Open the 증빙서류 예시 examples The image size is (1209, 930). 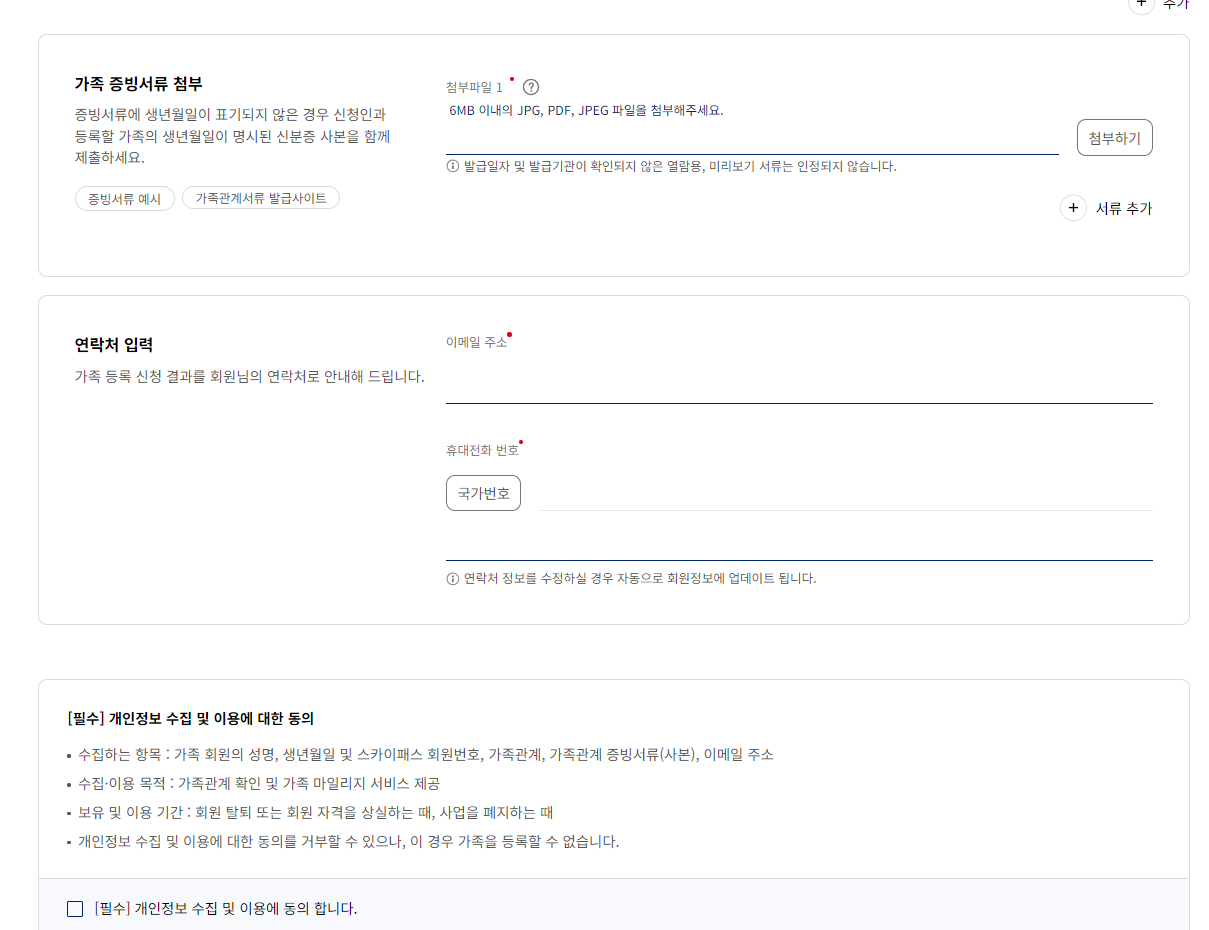point(125,198)
